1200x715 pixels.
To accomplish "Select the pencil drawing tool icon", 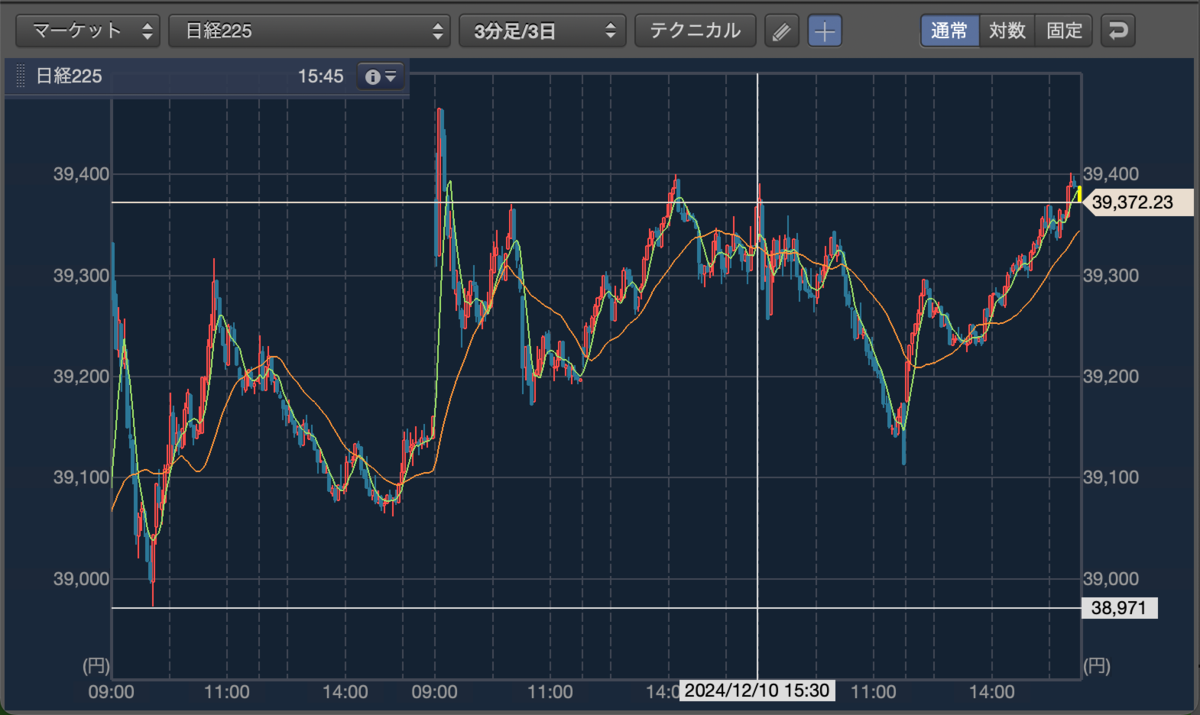I will click(x=782, y=31).
